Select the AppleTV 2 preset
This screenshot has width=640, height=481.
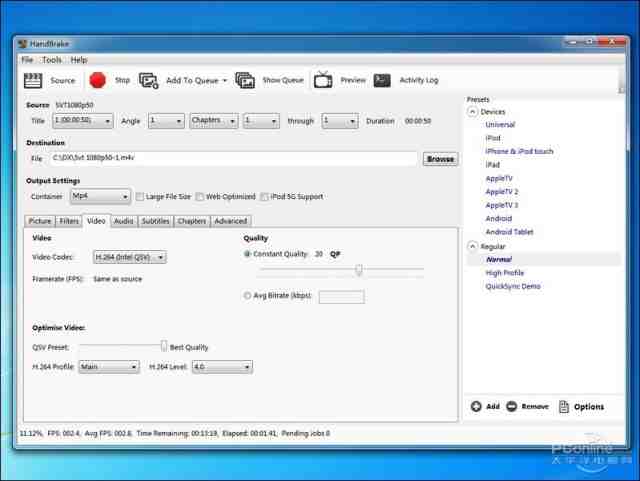502,192
